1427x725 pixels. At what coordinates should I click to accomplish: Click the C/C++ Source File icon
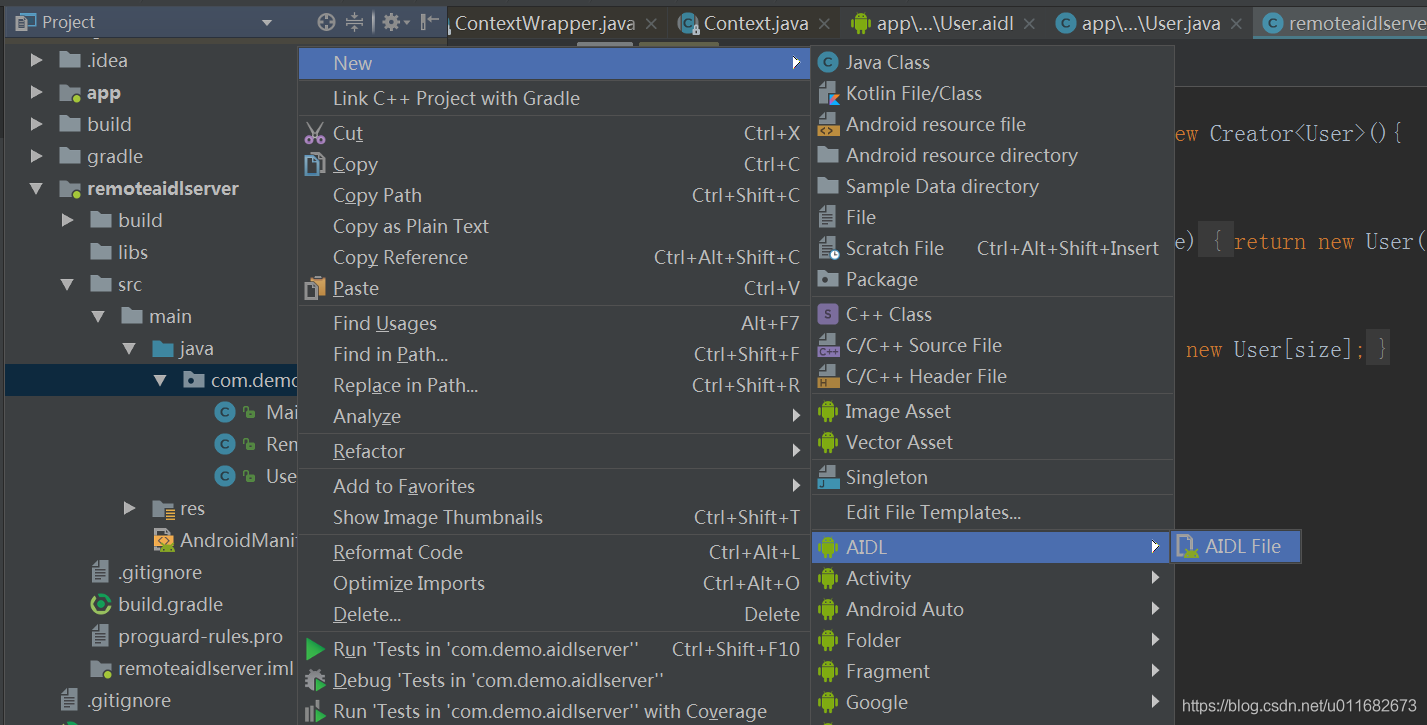[828, 345]
